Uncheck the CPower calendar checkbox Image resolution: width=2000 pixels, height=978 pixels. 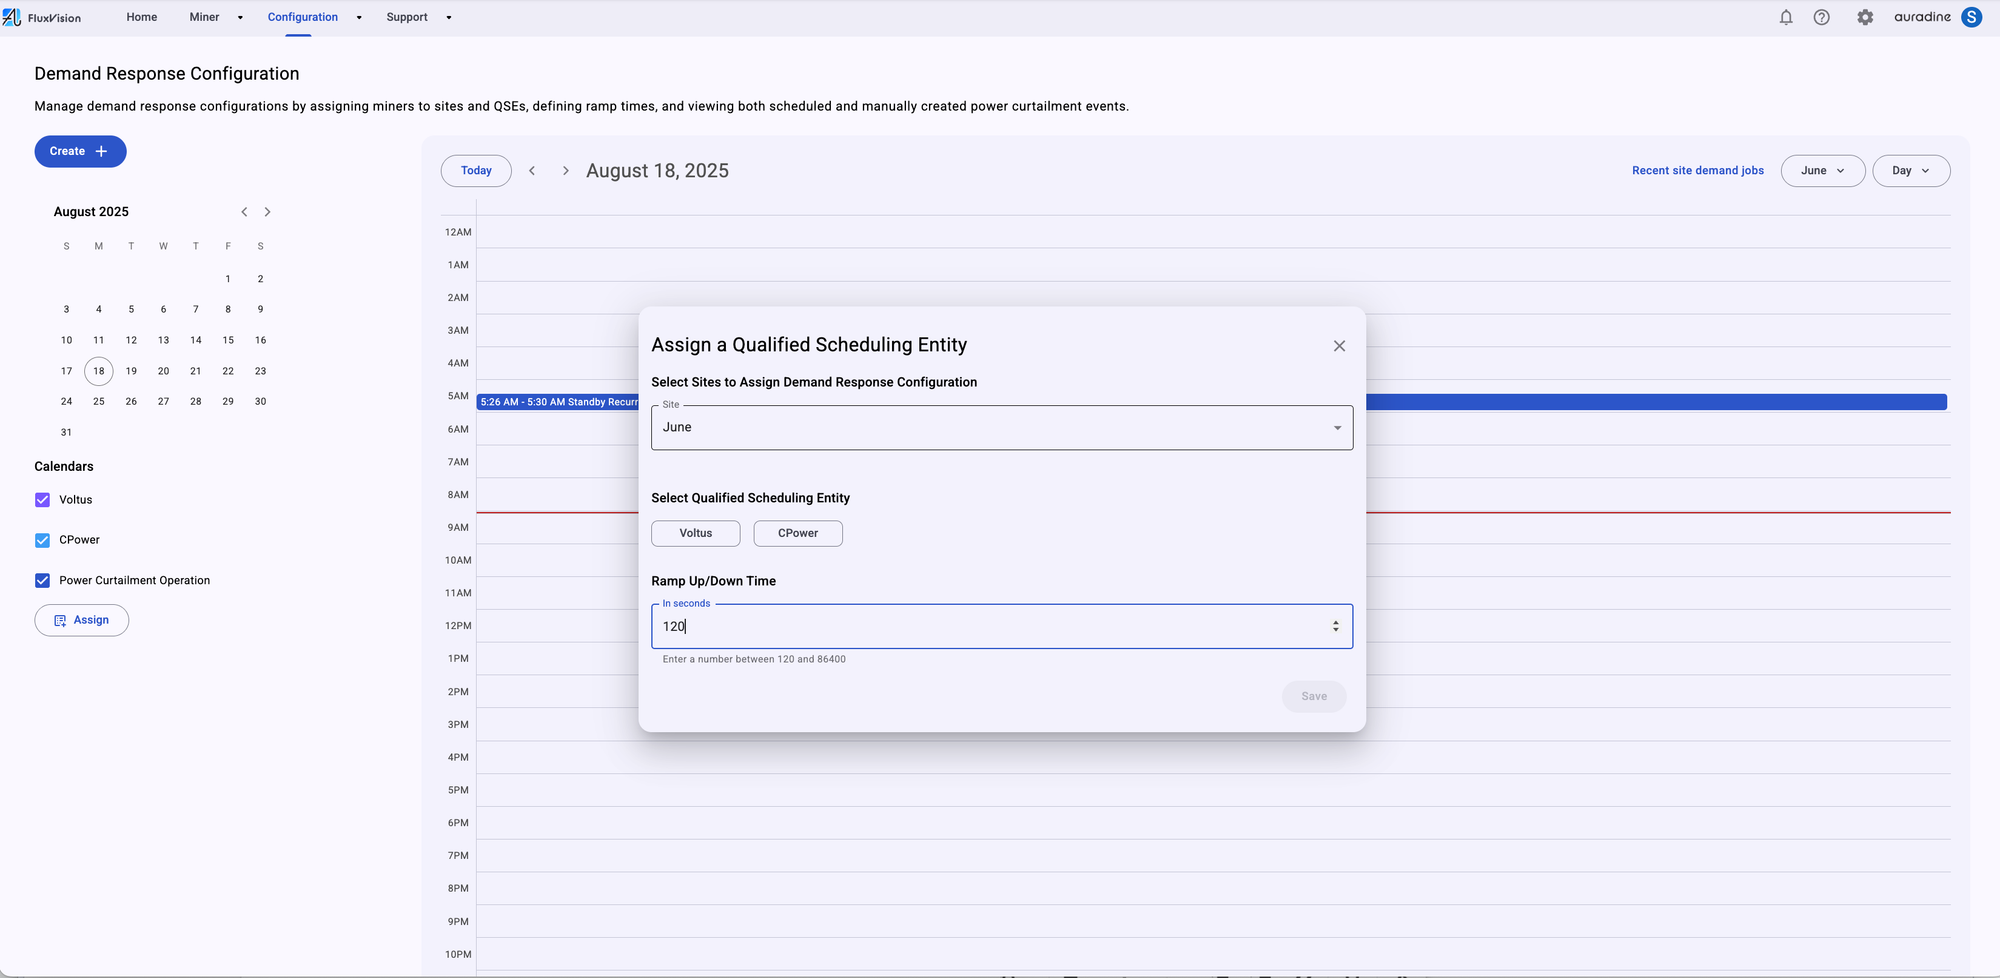coord(42,540)
